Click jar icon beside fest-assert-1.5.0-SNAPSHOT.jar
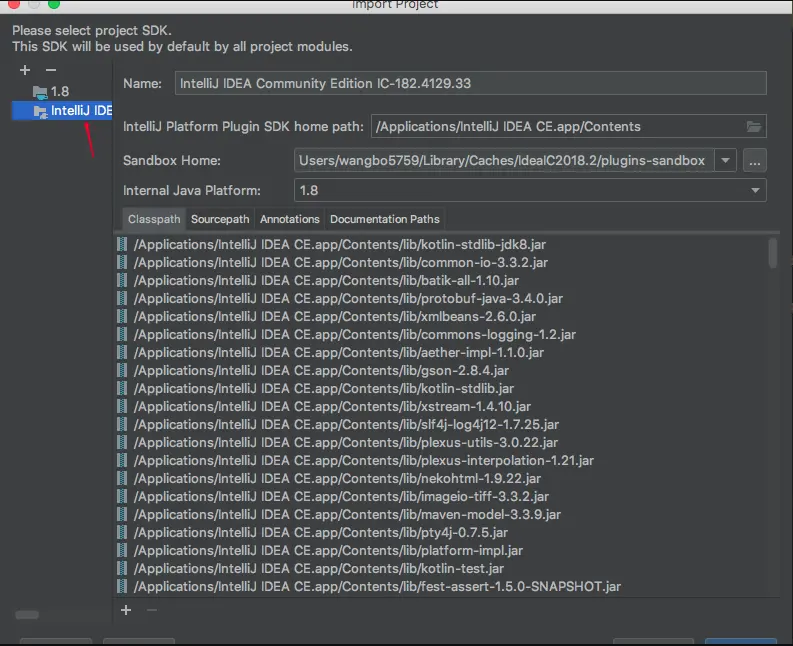This screenshot has height=646, width=793. 122,586
